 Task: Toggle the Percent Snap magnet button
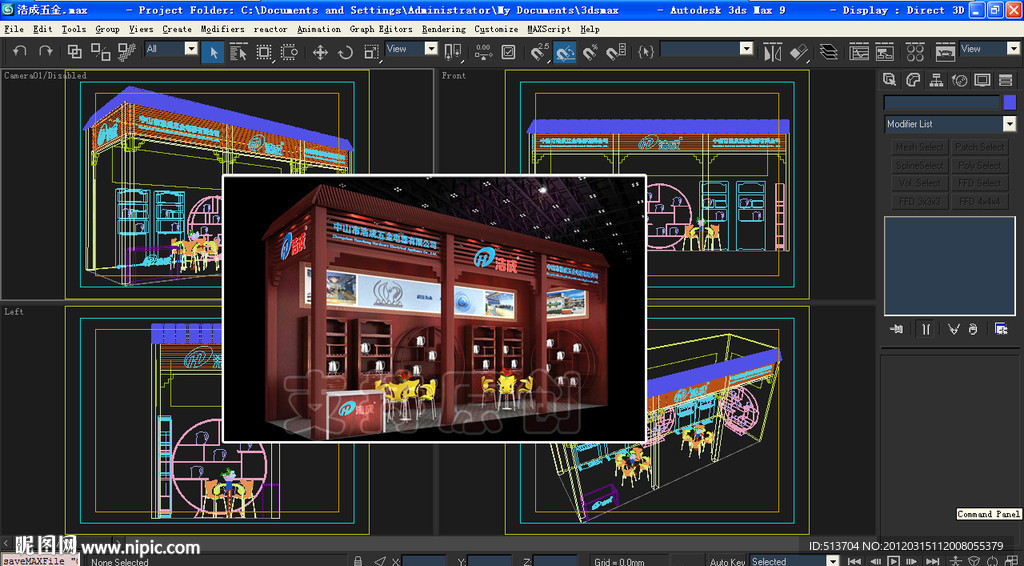point(590,52)
